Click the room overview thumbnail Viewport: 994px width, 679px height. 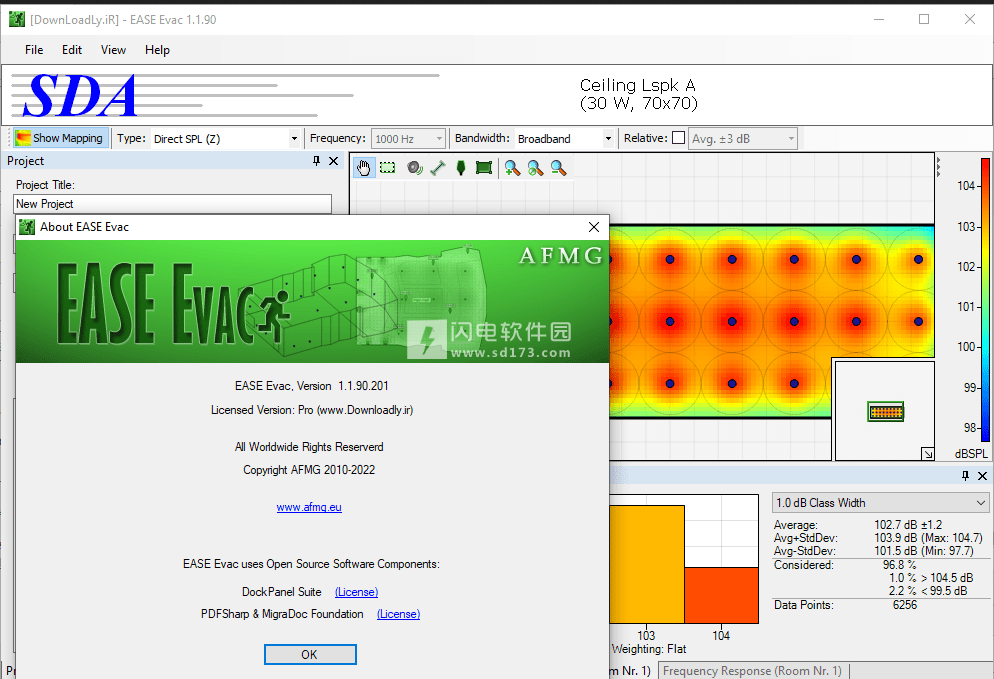[886, 412]
